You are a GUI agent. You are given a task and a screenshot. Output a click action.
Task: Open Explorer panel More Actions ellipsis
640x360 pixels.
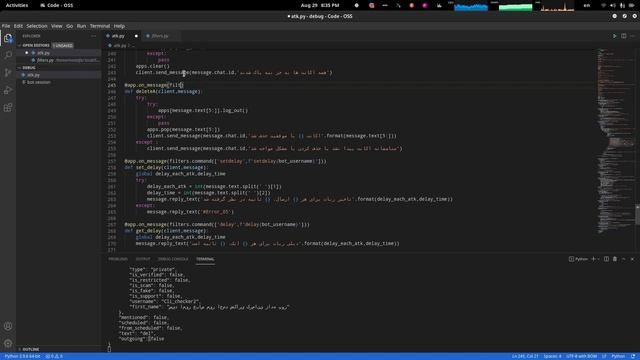tap(93, 36)
